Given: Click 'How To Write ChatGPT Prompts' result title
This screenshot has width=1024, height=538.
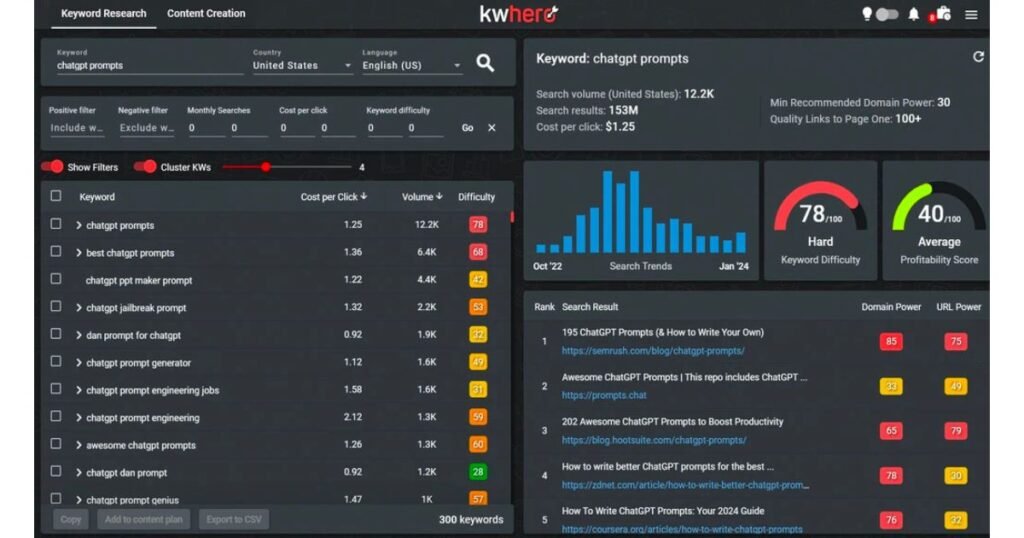Looking at the screenshot, I should (x=663, y=511).
